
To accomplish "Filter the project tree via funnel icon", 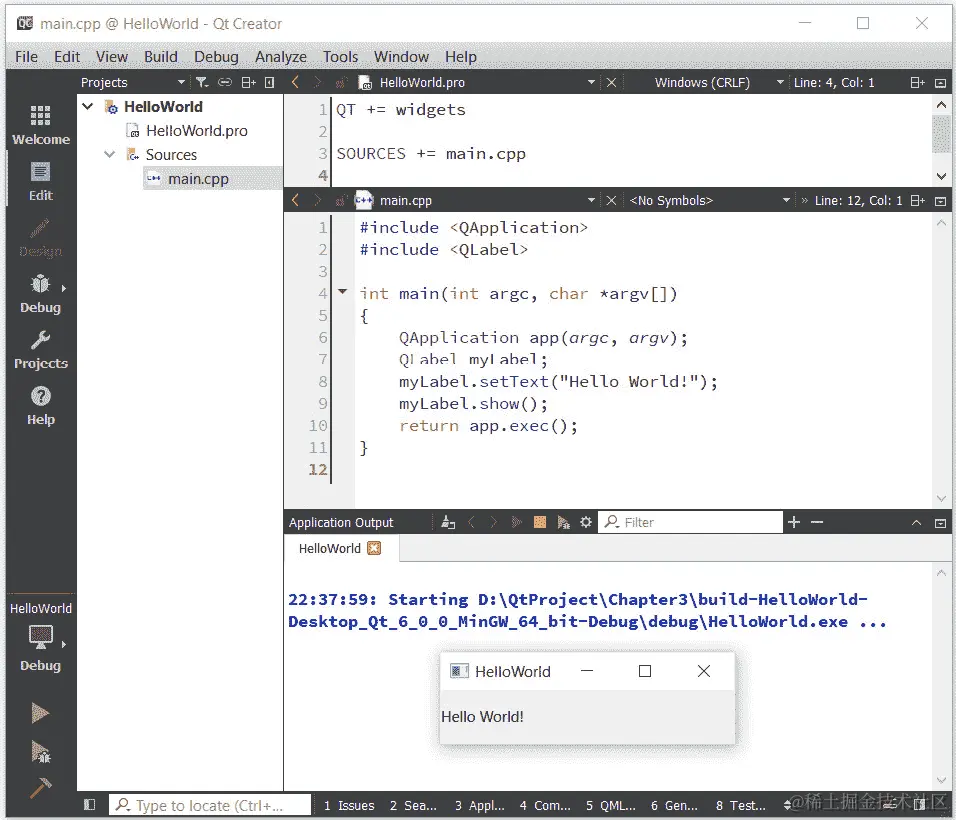I will [x=202, y=82].
